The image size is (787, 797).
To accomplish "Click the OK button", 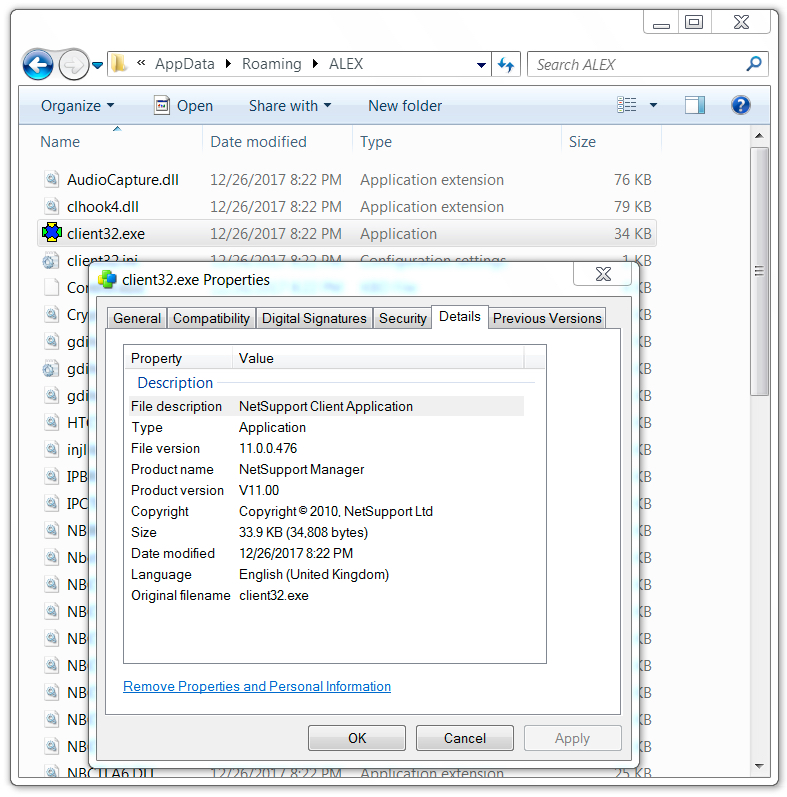I will [356, 738].
